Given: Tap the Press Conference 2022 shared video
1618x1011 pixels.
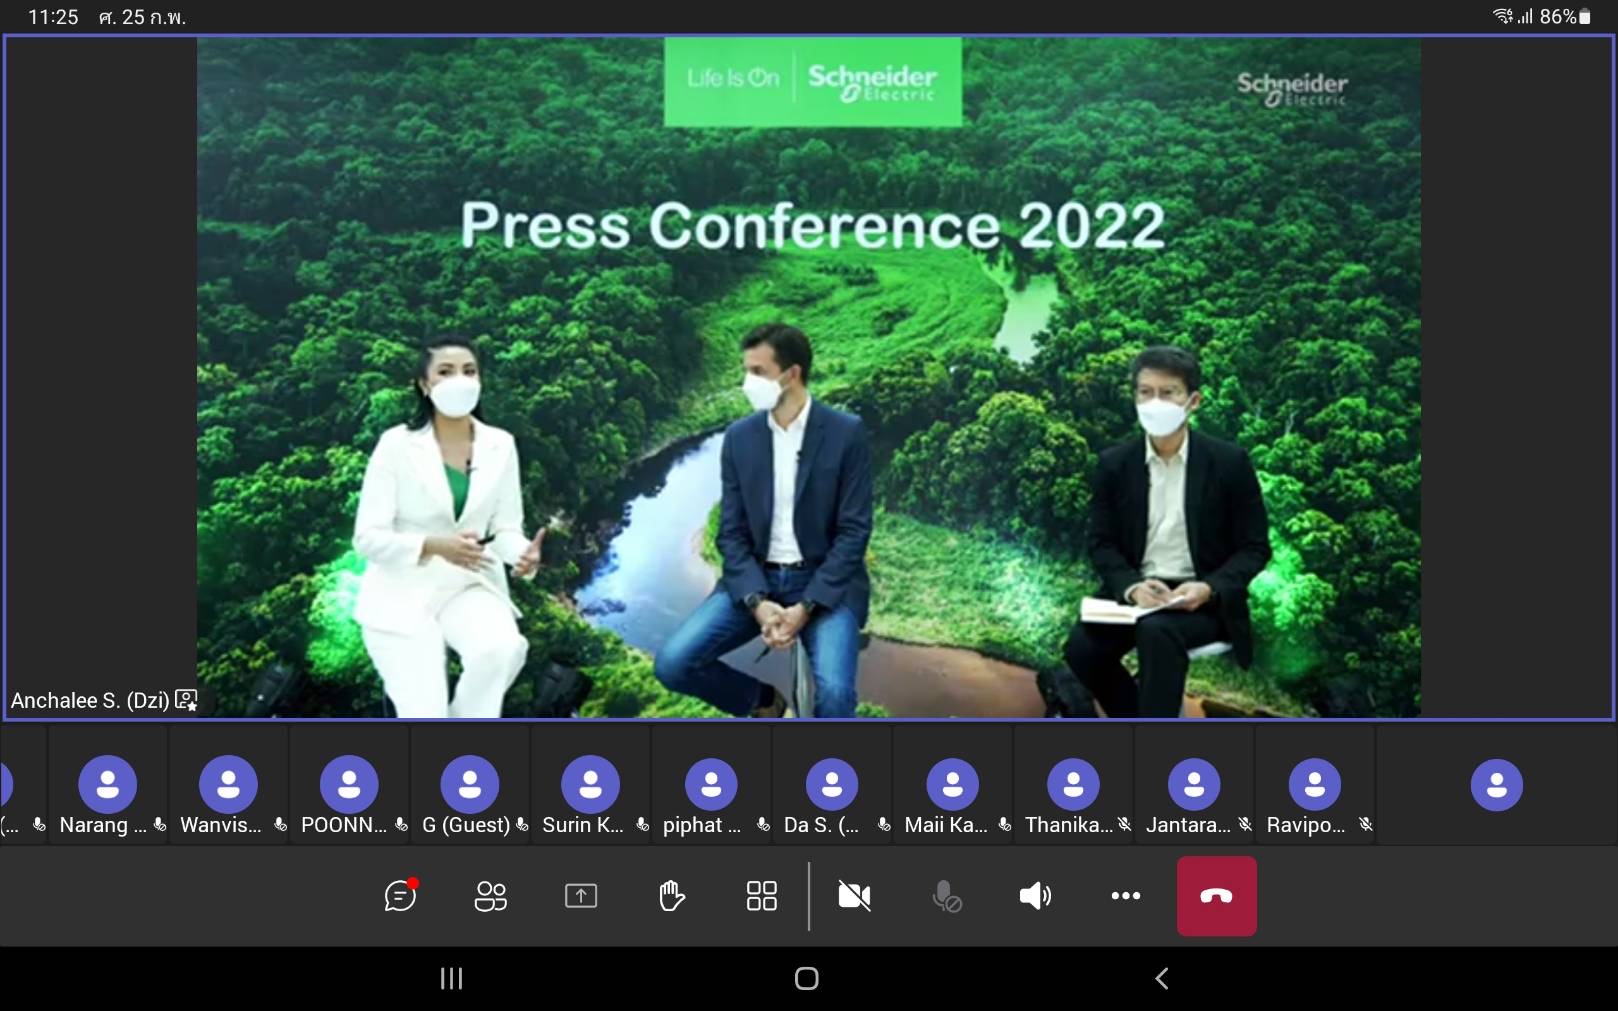Looking at the screenshot, I should click(x=809, y=377).
